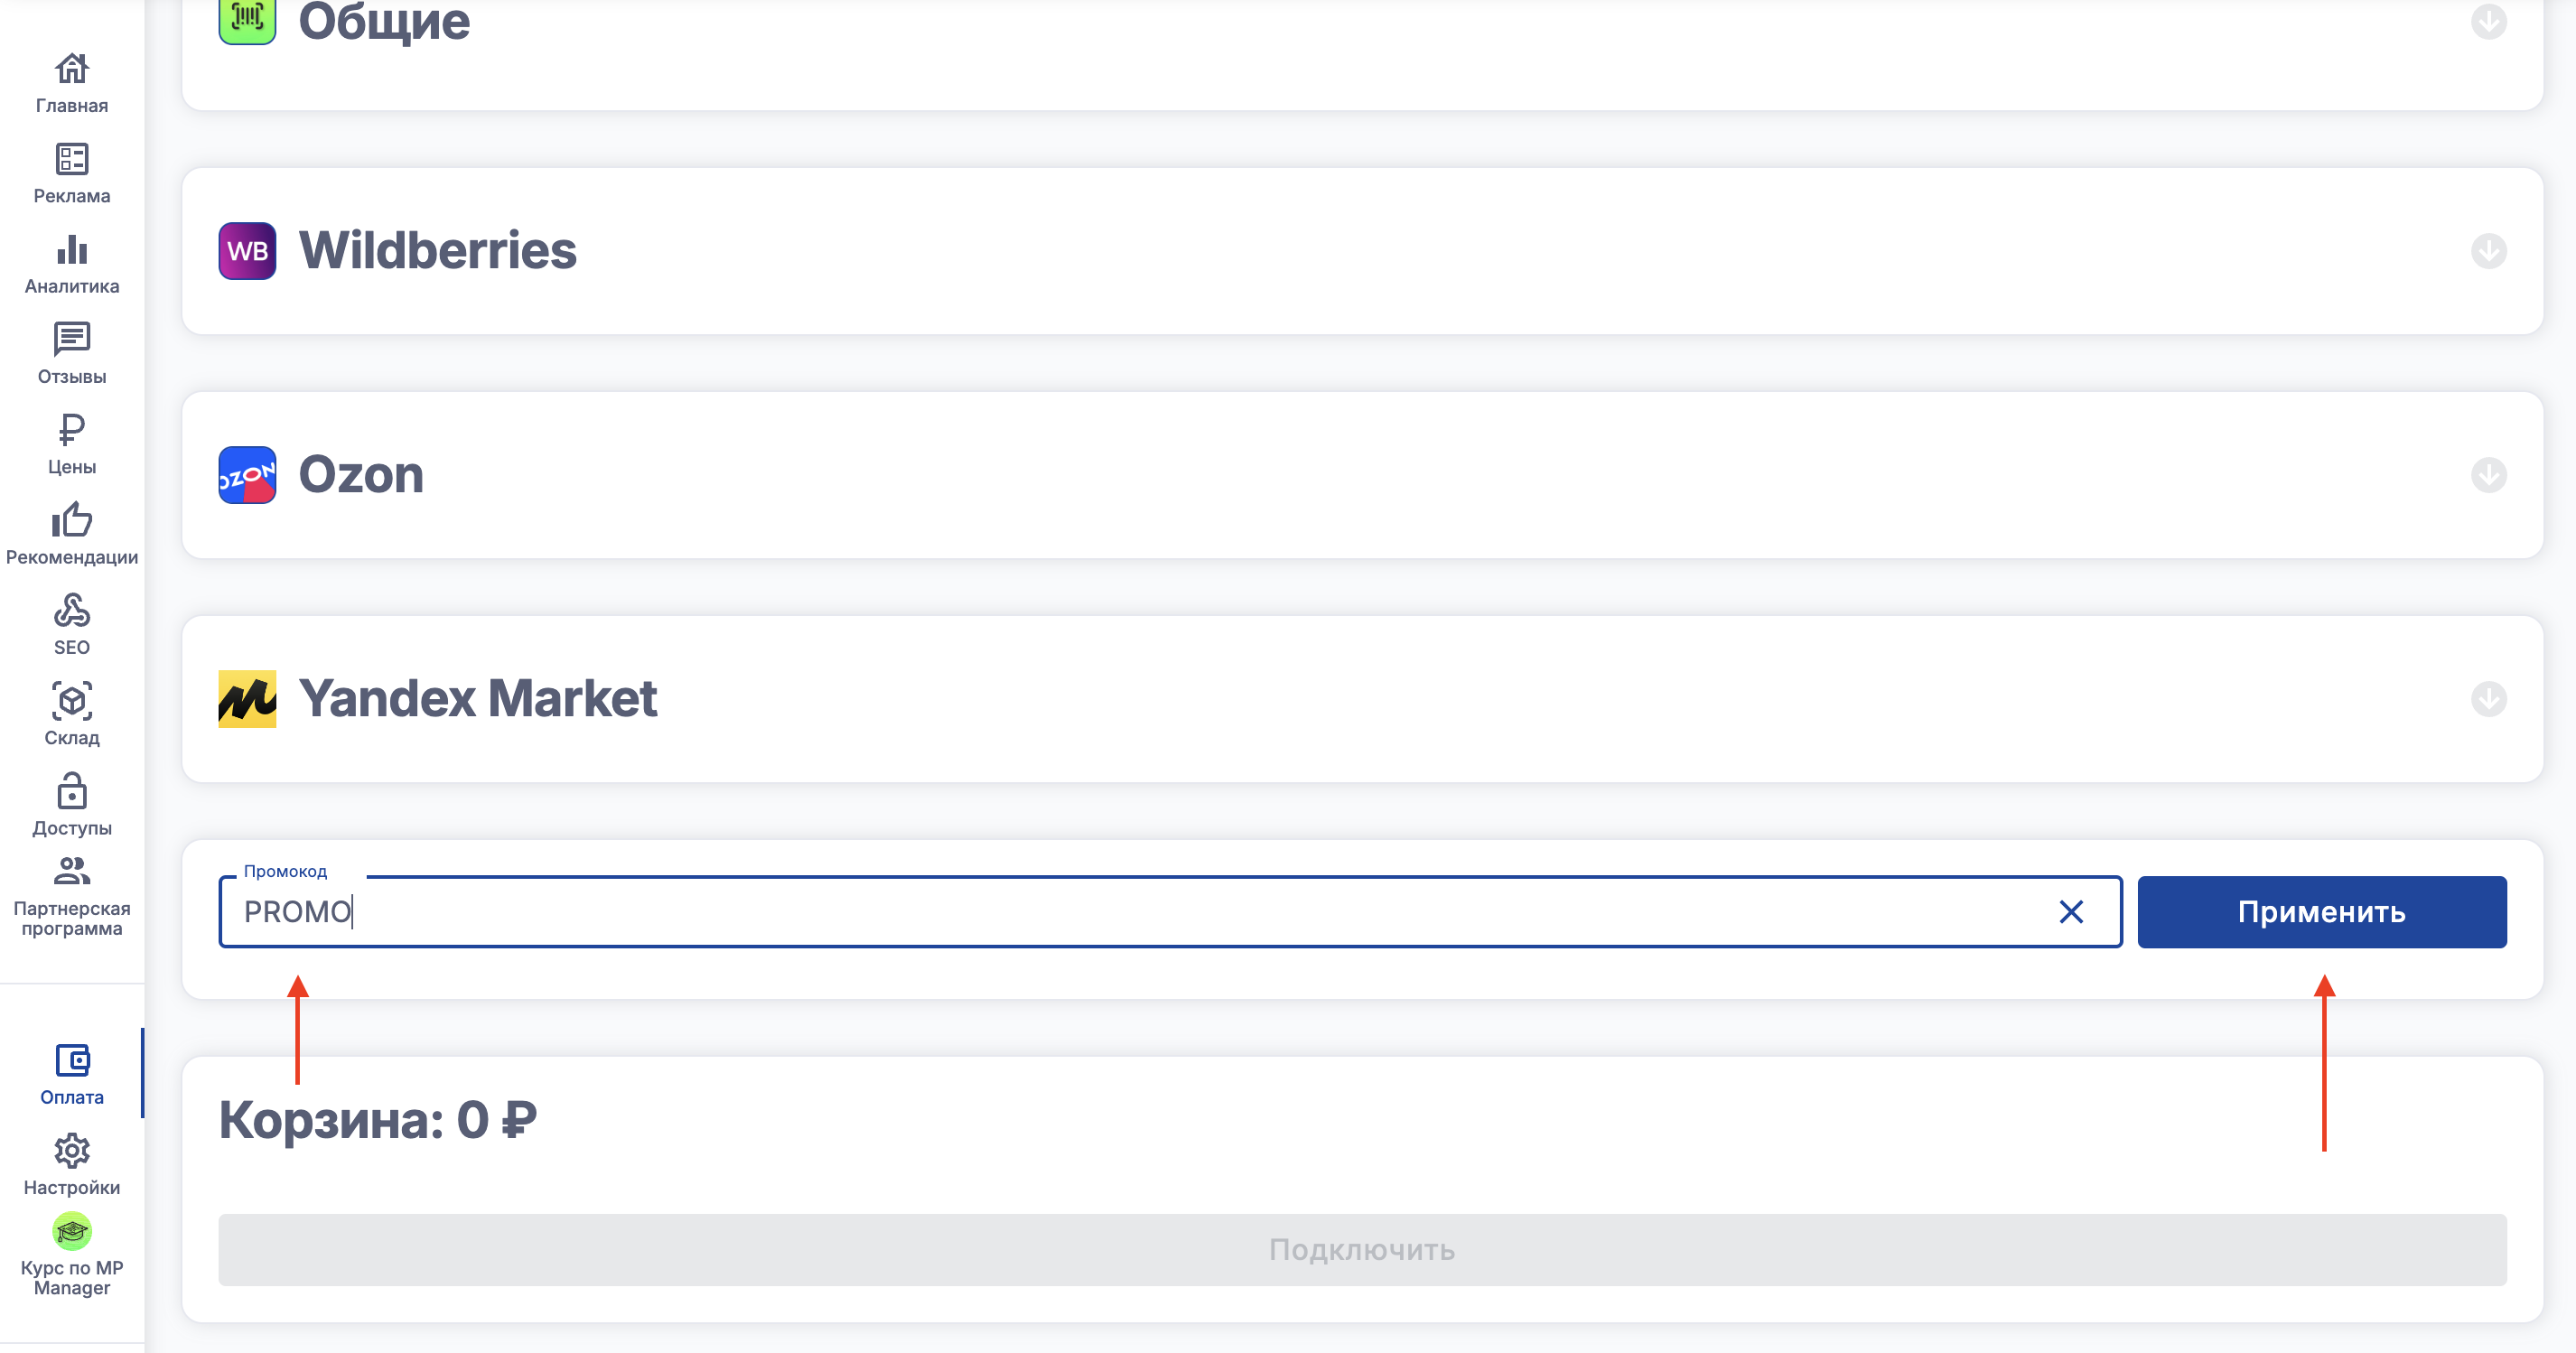Screen dimensions: 2576x1353
Task: Open the Главная home icon
Action: pyautogui.click(x=72, y=70)
